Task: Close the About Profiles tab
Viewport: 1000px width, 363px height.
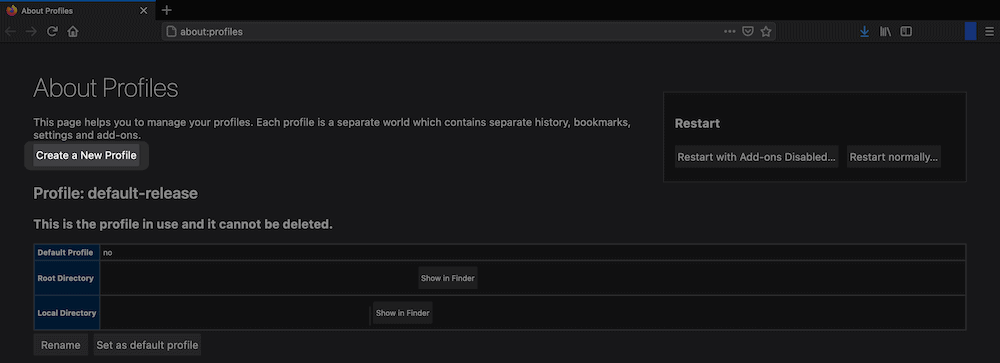Action: tap(143, 11)
